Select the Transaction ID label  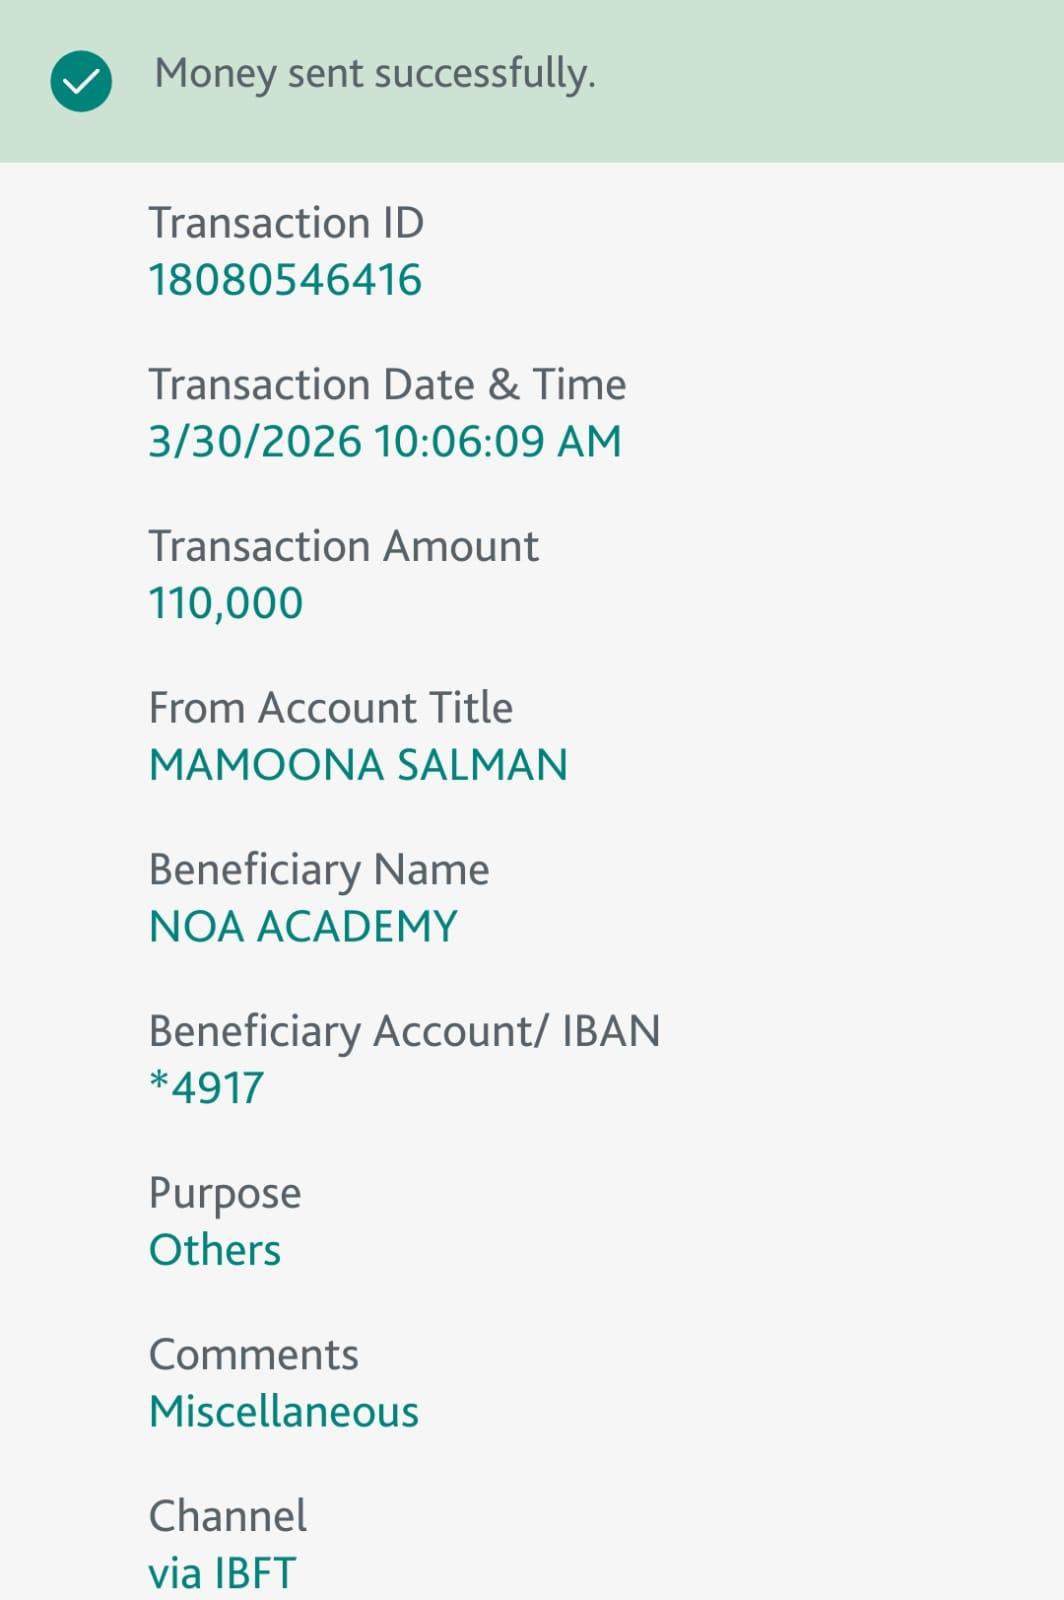(x=286, y=222)
